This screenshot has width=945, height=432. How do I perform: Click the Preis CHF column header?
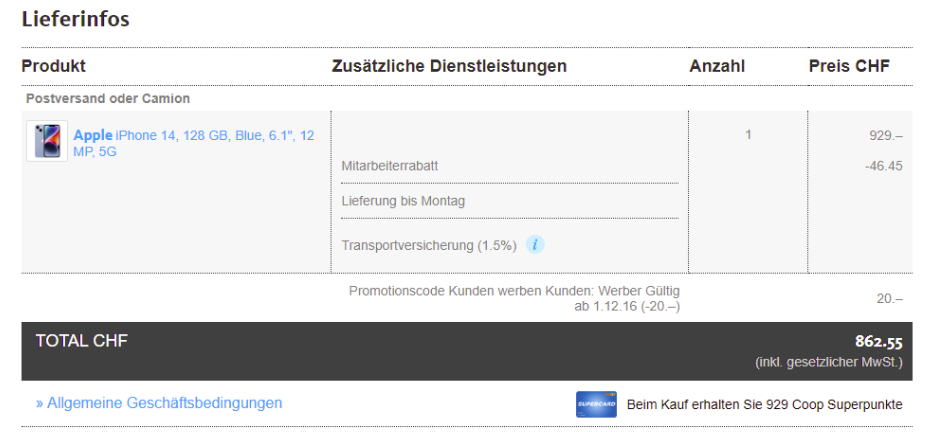point(849,66)
